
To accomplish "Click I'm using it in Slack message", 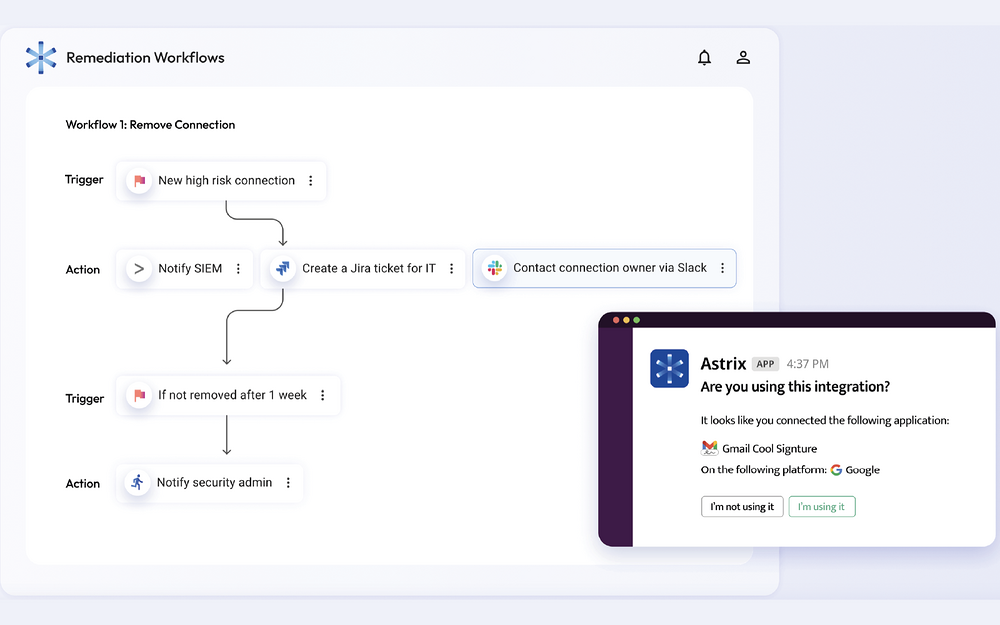I will point(821,506).
